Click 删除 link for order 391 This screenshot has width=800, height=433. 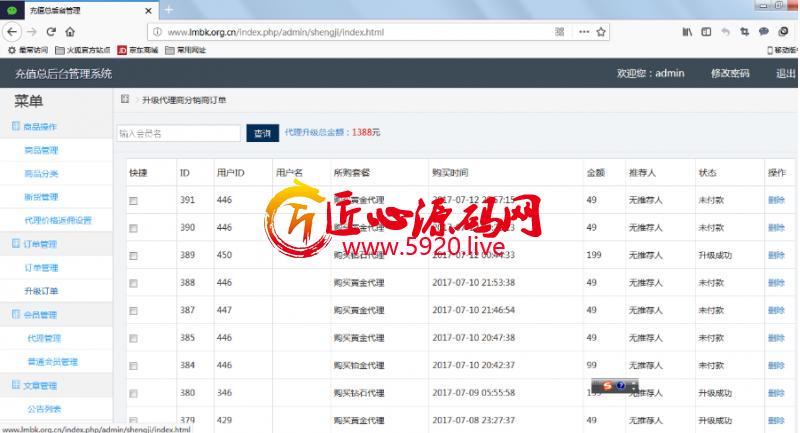coord(776,200)
